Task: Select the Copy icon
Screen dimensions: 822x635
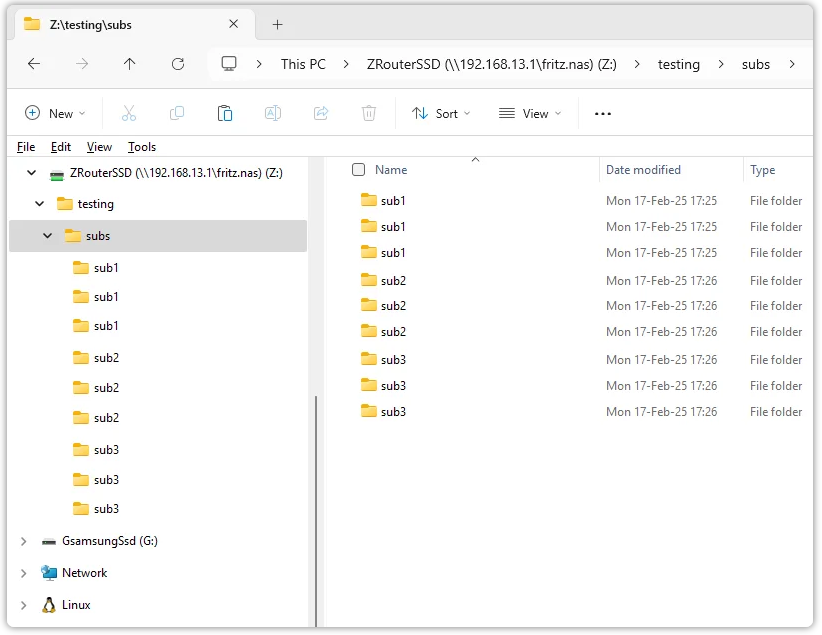Action: coord(176,113)
